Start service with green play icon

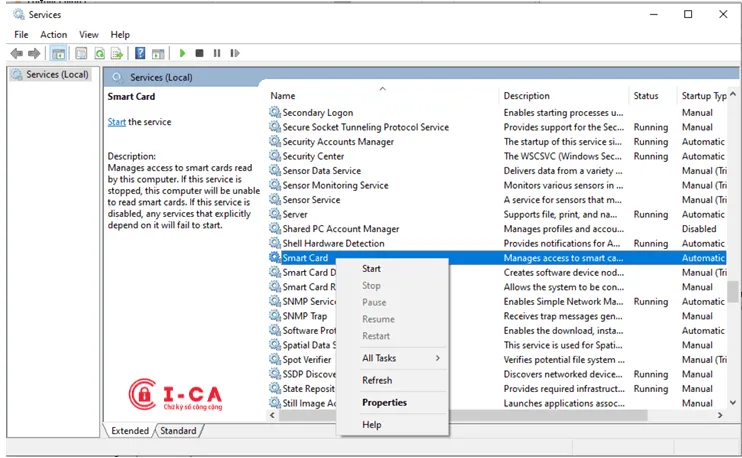tap(182, 53)
